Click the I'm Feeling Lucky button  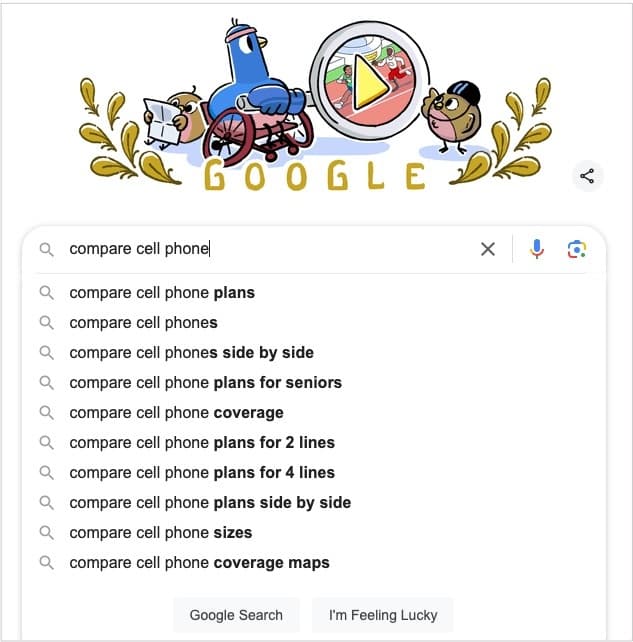[383, 615]
